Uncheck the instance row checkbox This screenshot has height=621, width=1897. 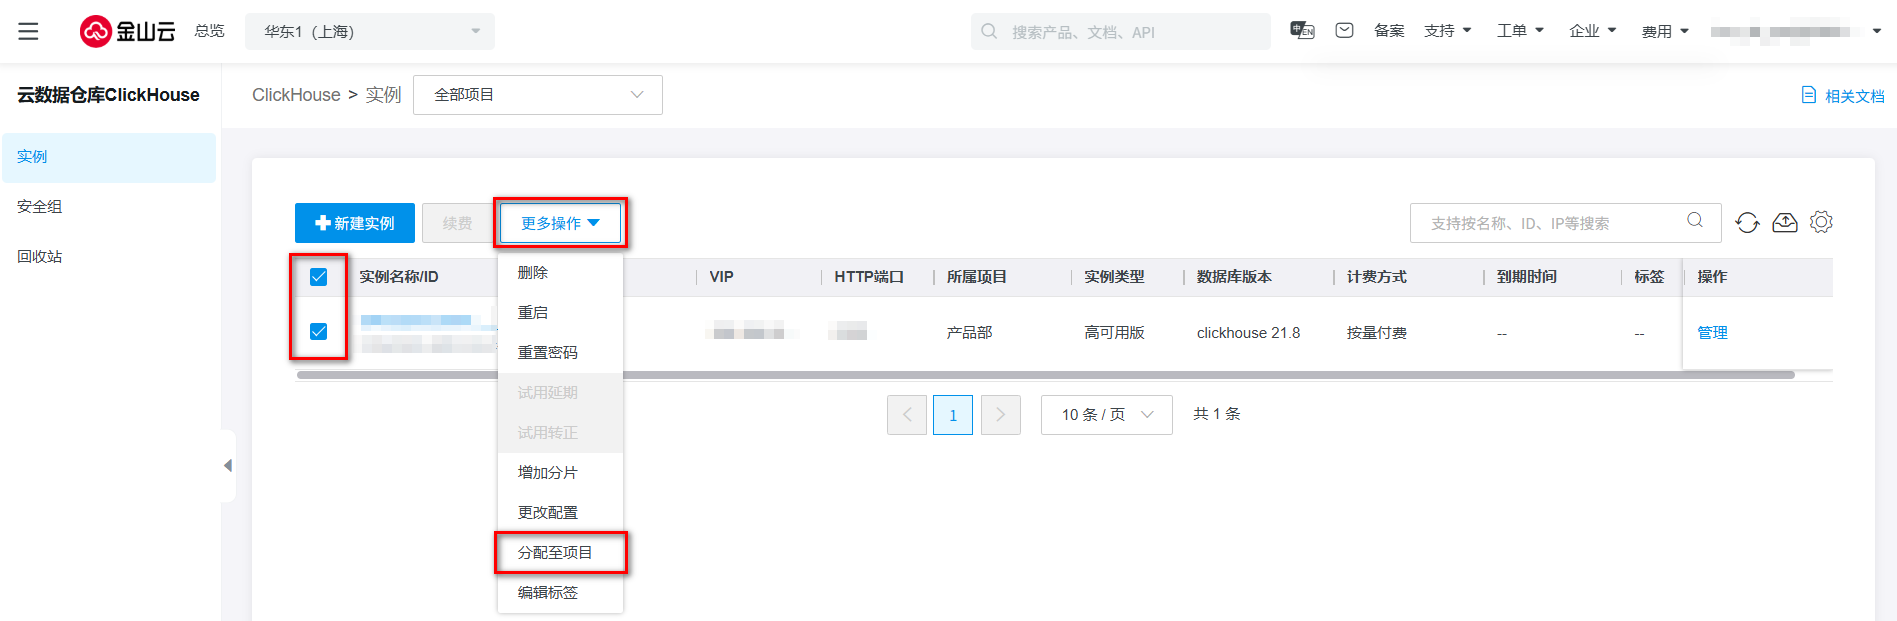(x=319, y=332)
